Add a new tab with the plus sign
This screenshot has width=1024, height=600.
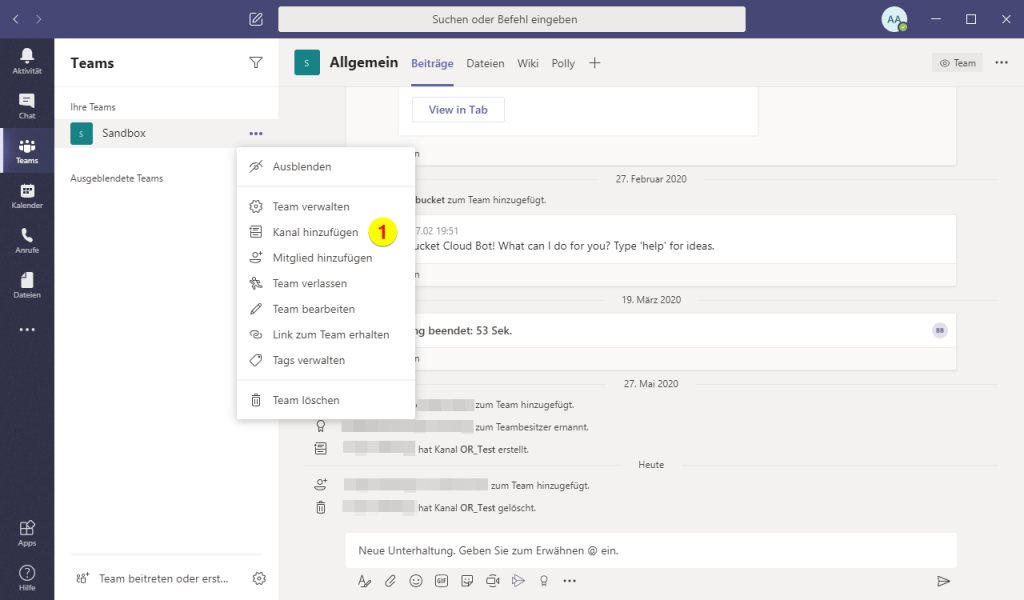pyautogui.click(x=594, y=62)
